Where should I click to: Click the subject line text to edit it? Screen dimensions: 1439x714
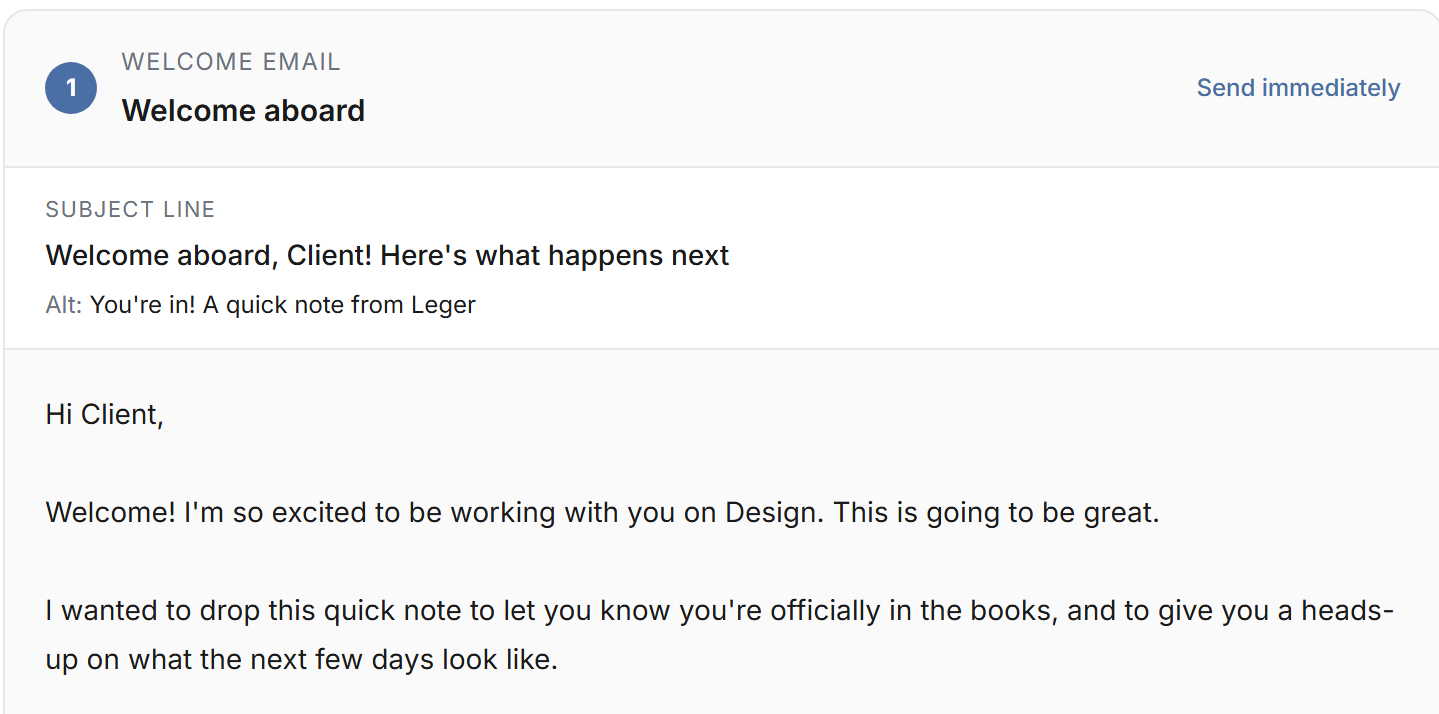coord(386,255)
